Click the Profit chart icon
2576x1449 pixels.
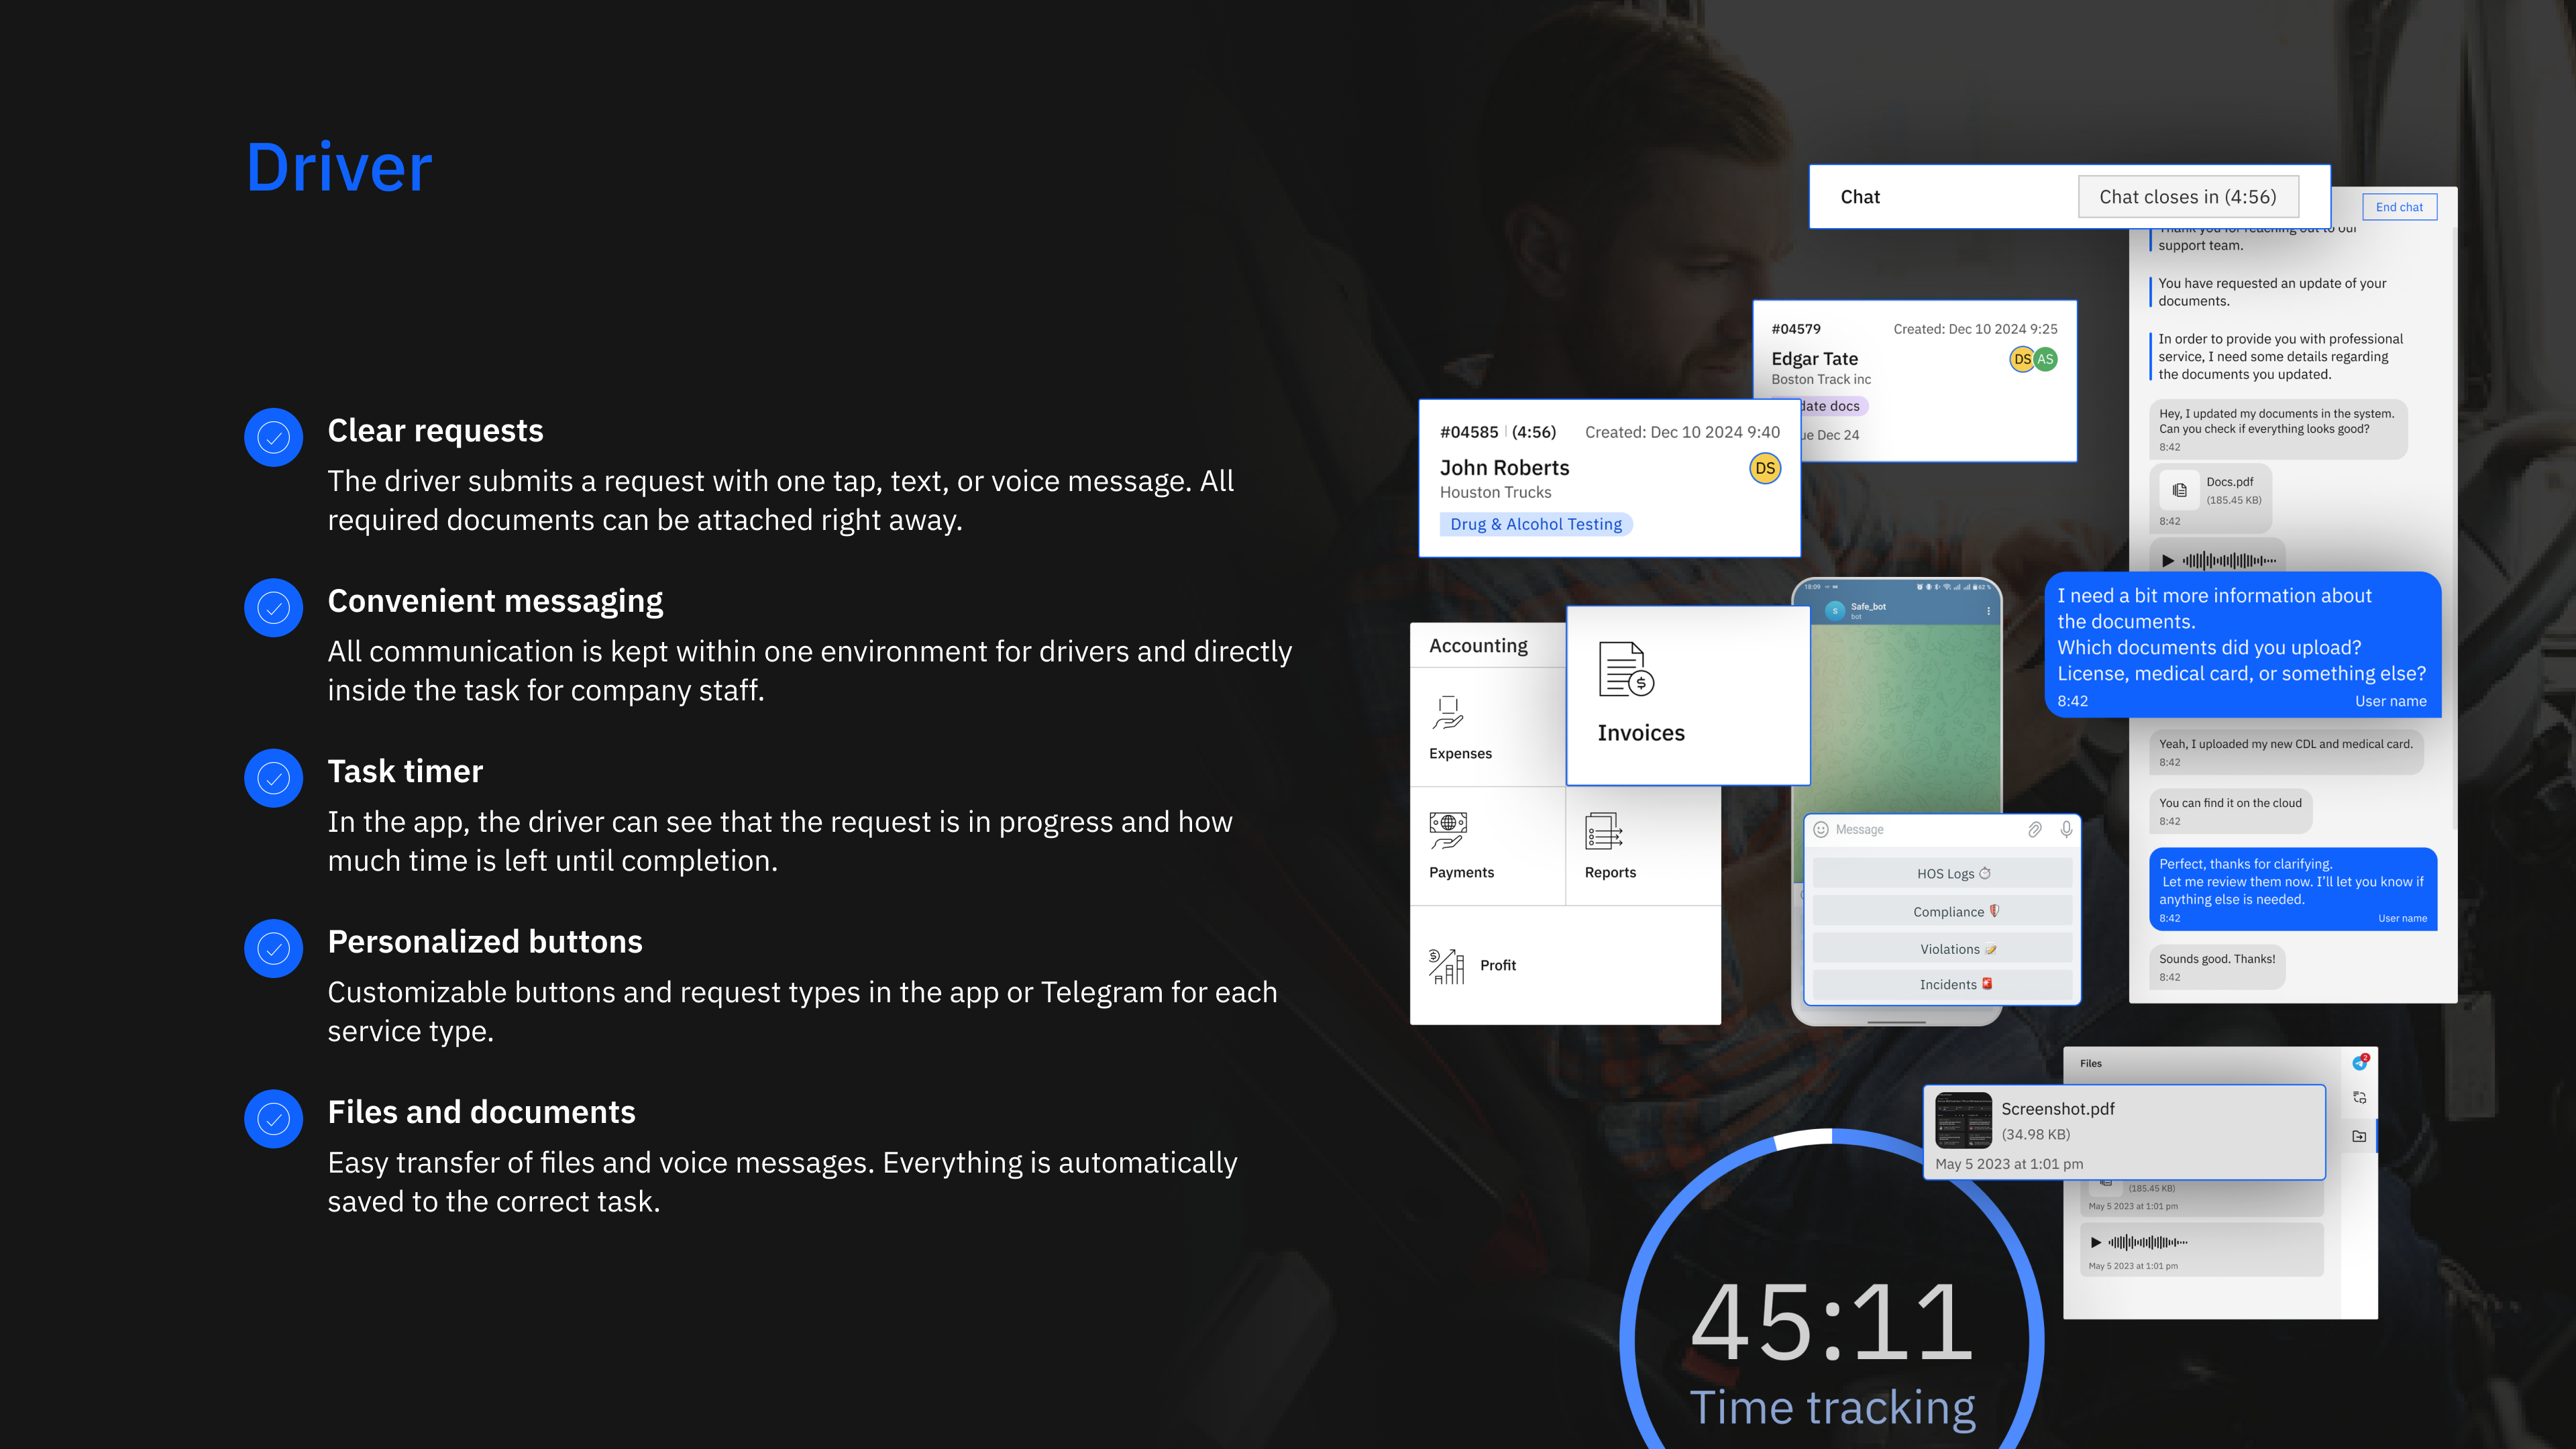[1446, 965]
